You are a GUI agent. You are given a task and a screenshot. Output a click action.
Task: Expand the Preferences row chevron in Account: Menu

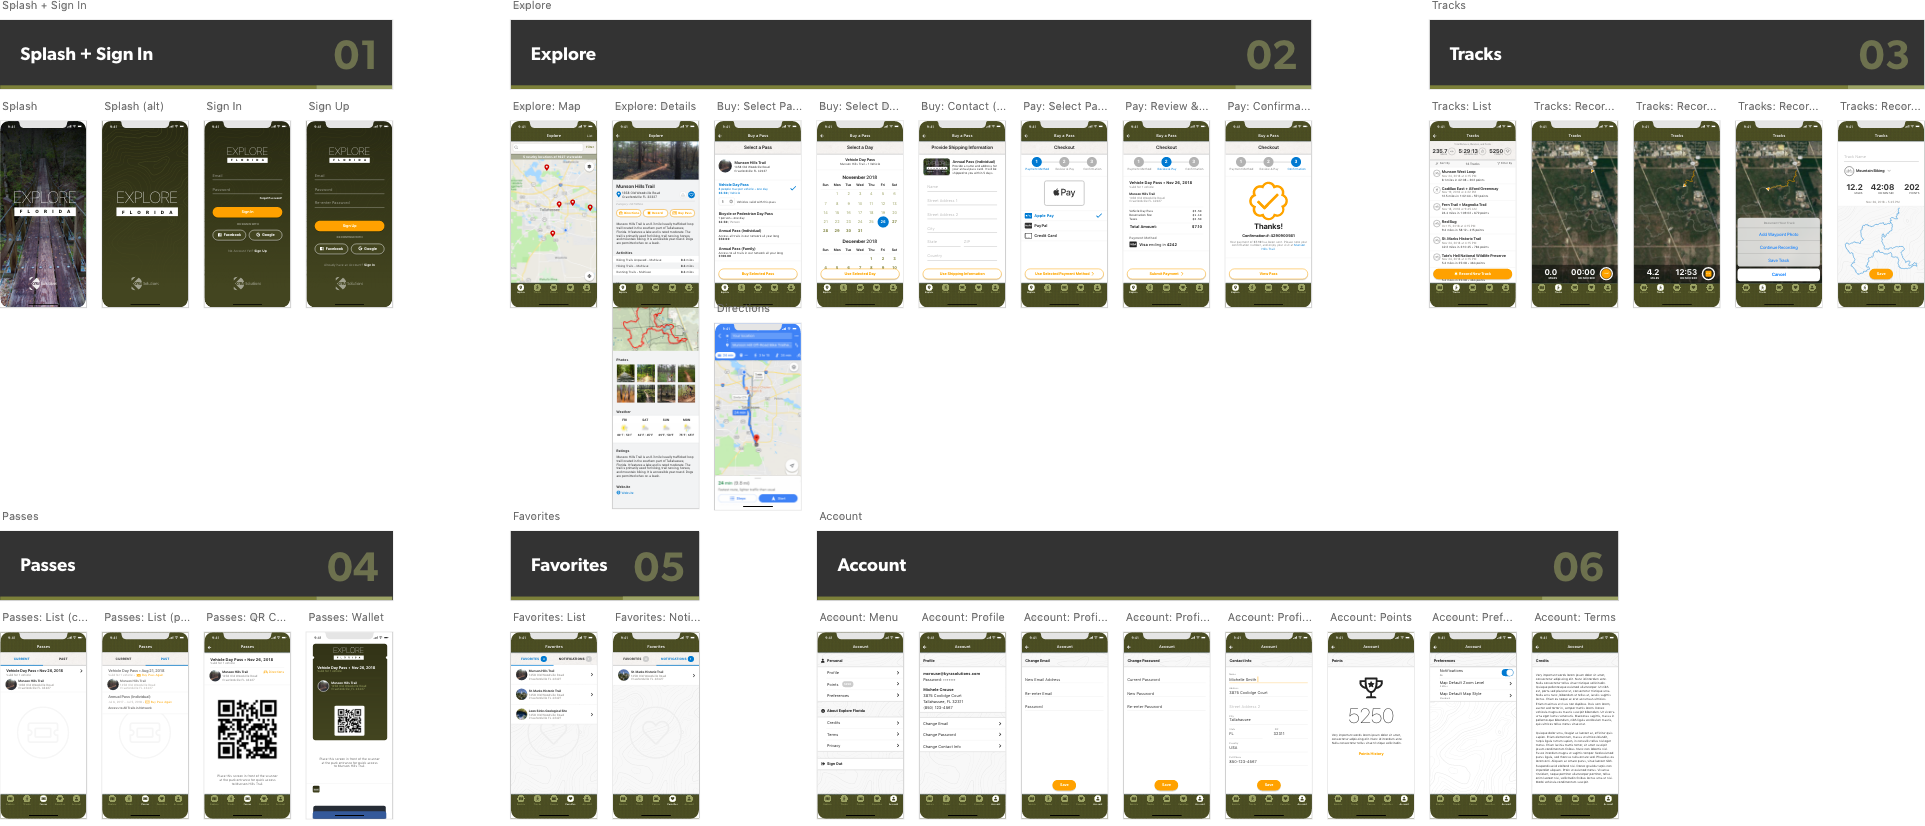[x=898, y=695]
